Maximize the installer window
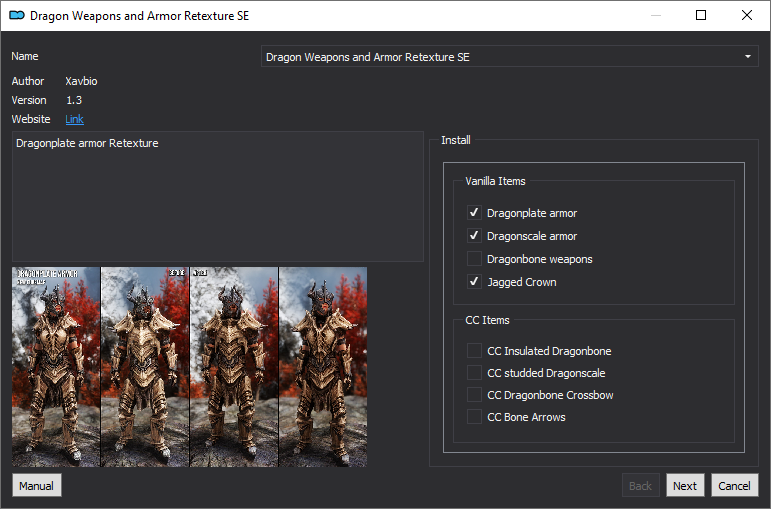The image size is (771, 509). coord(701,15)
